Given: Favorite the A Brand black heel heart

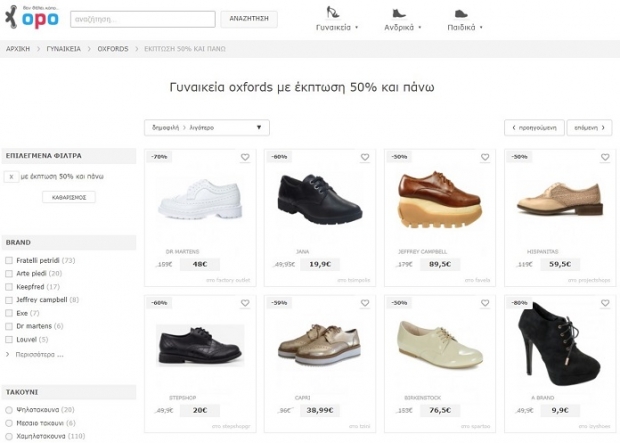Looking at the screenshot, I should pyautogui.click(x=605, y=303).
